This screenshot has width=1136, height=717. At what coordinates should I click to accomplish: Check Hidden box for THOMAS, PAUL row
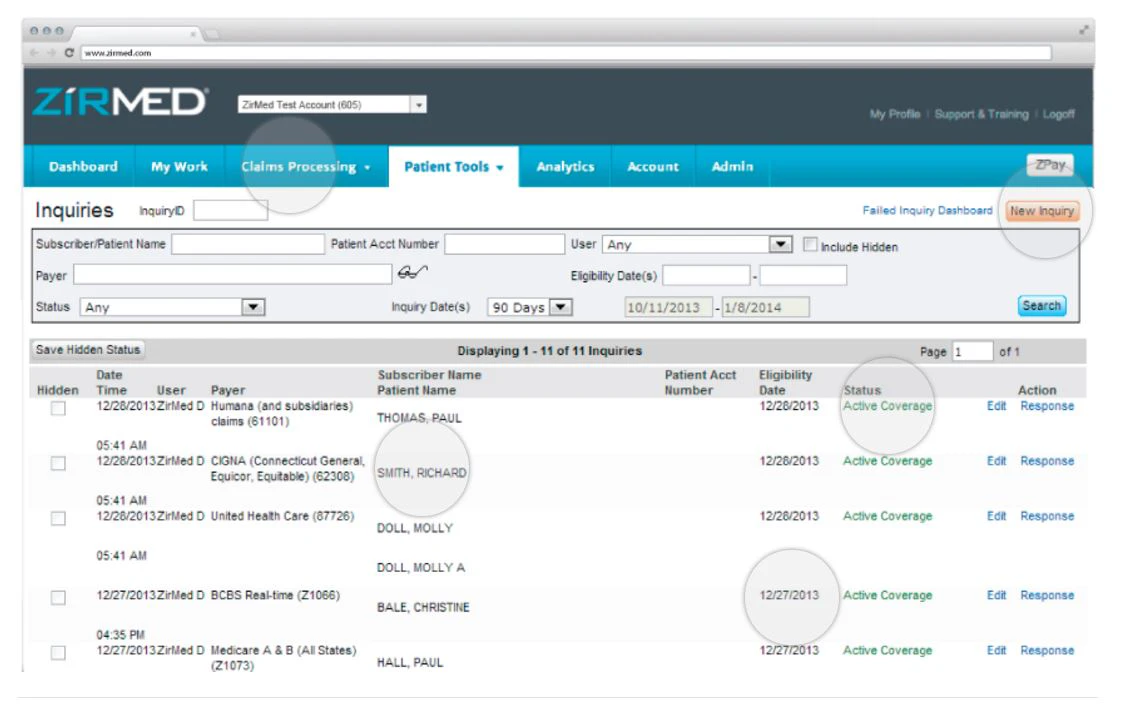coord(58,408)
